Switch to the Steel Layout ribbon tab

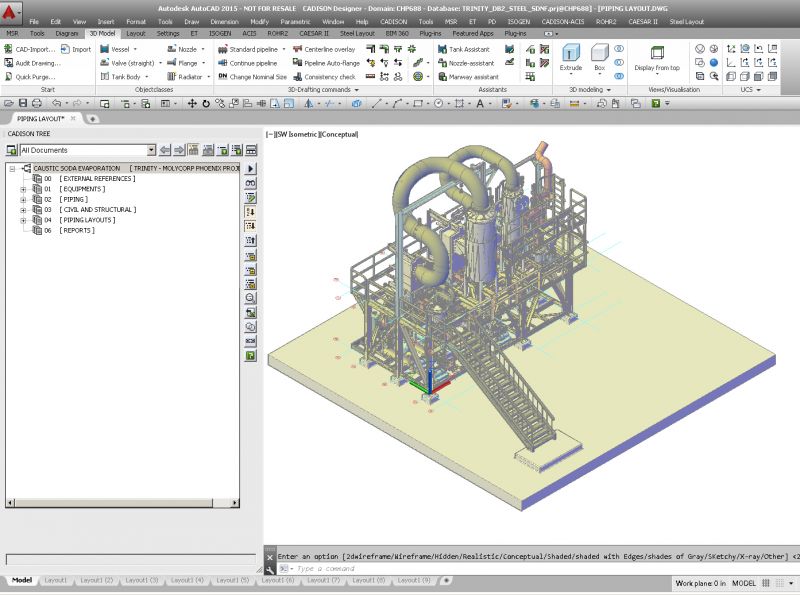click(x=357, y=34)
